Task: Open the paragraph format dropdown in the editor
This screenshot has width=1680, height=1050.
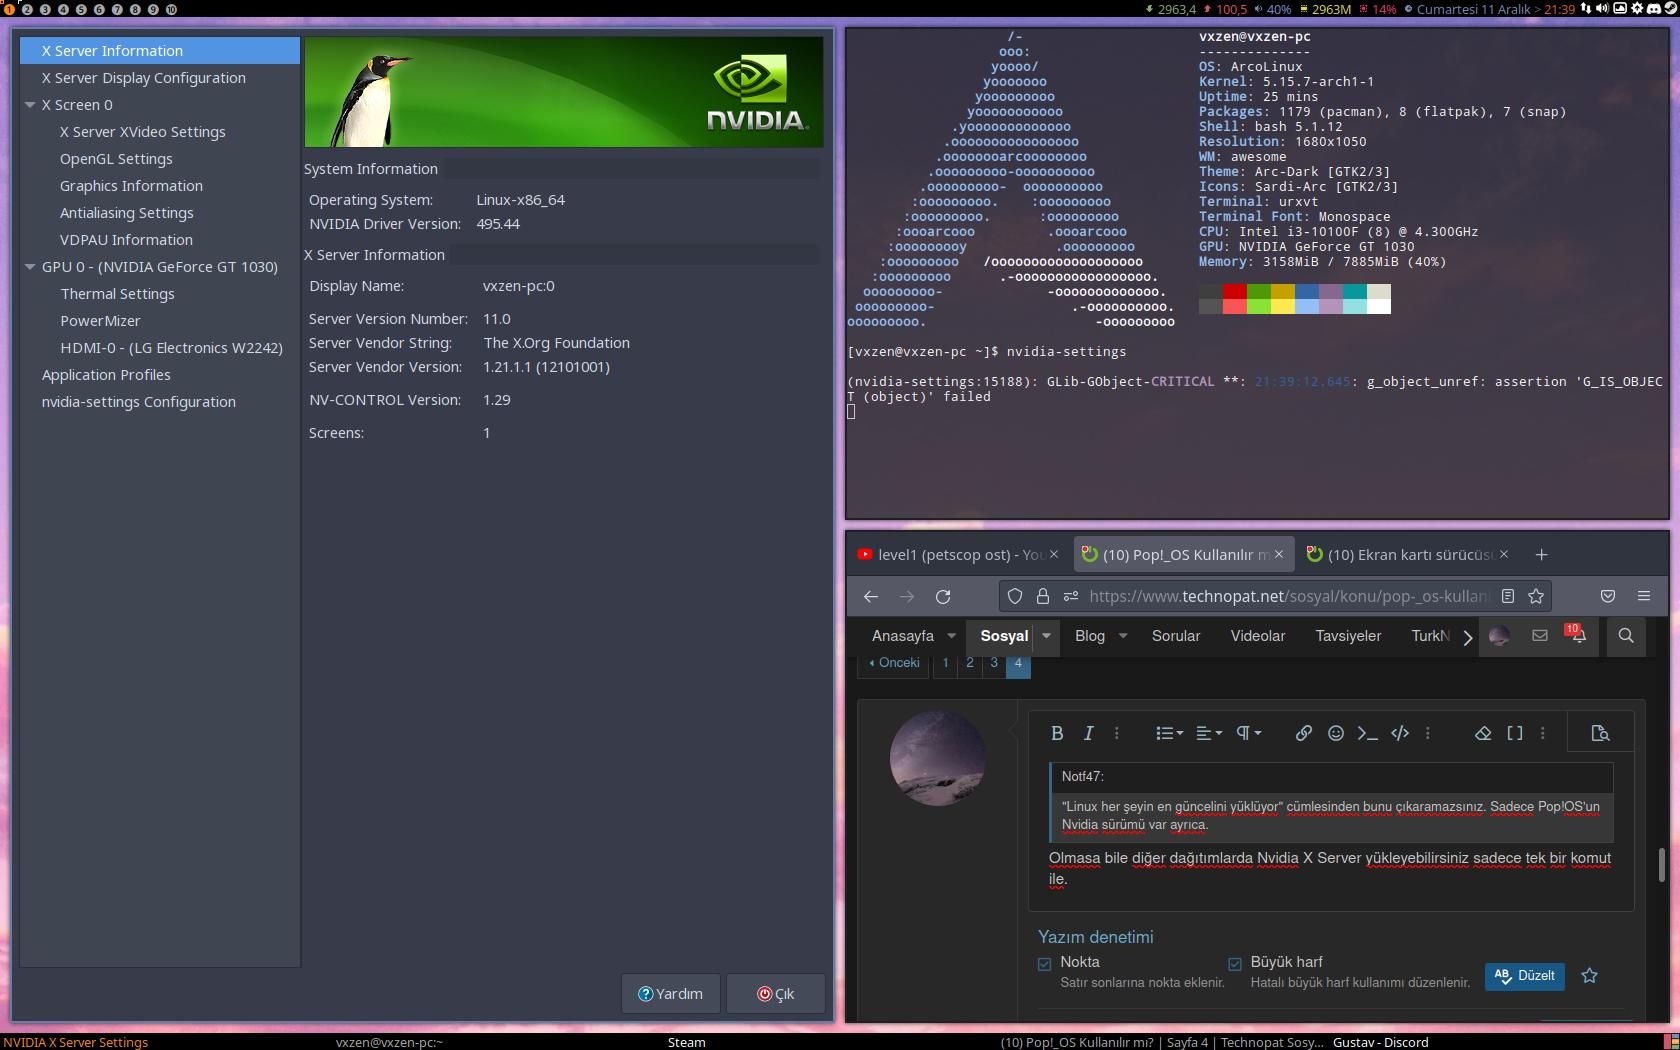Action: (1248, 733)
